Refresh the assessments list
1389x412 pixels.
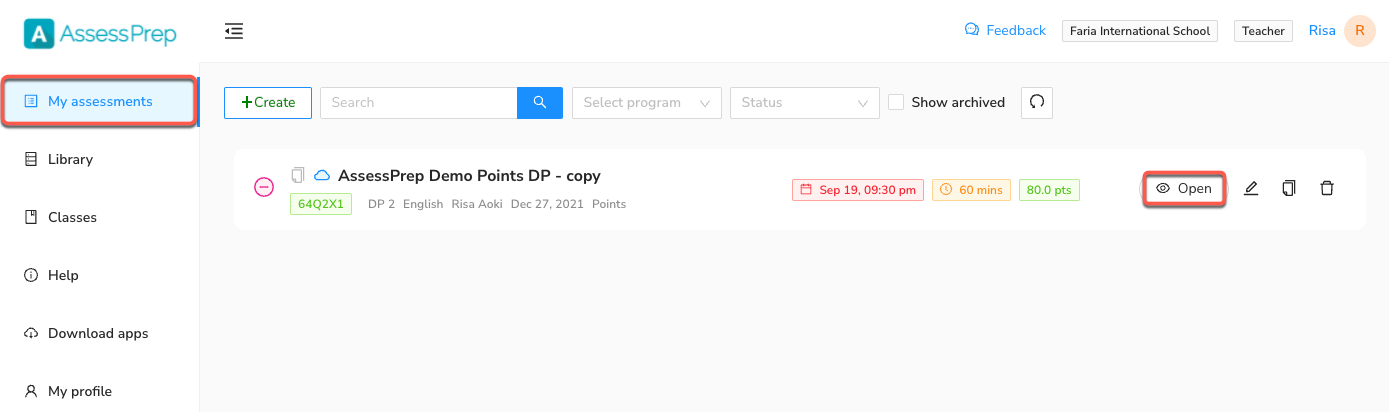pos(1037,102)
